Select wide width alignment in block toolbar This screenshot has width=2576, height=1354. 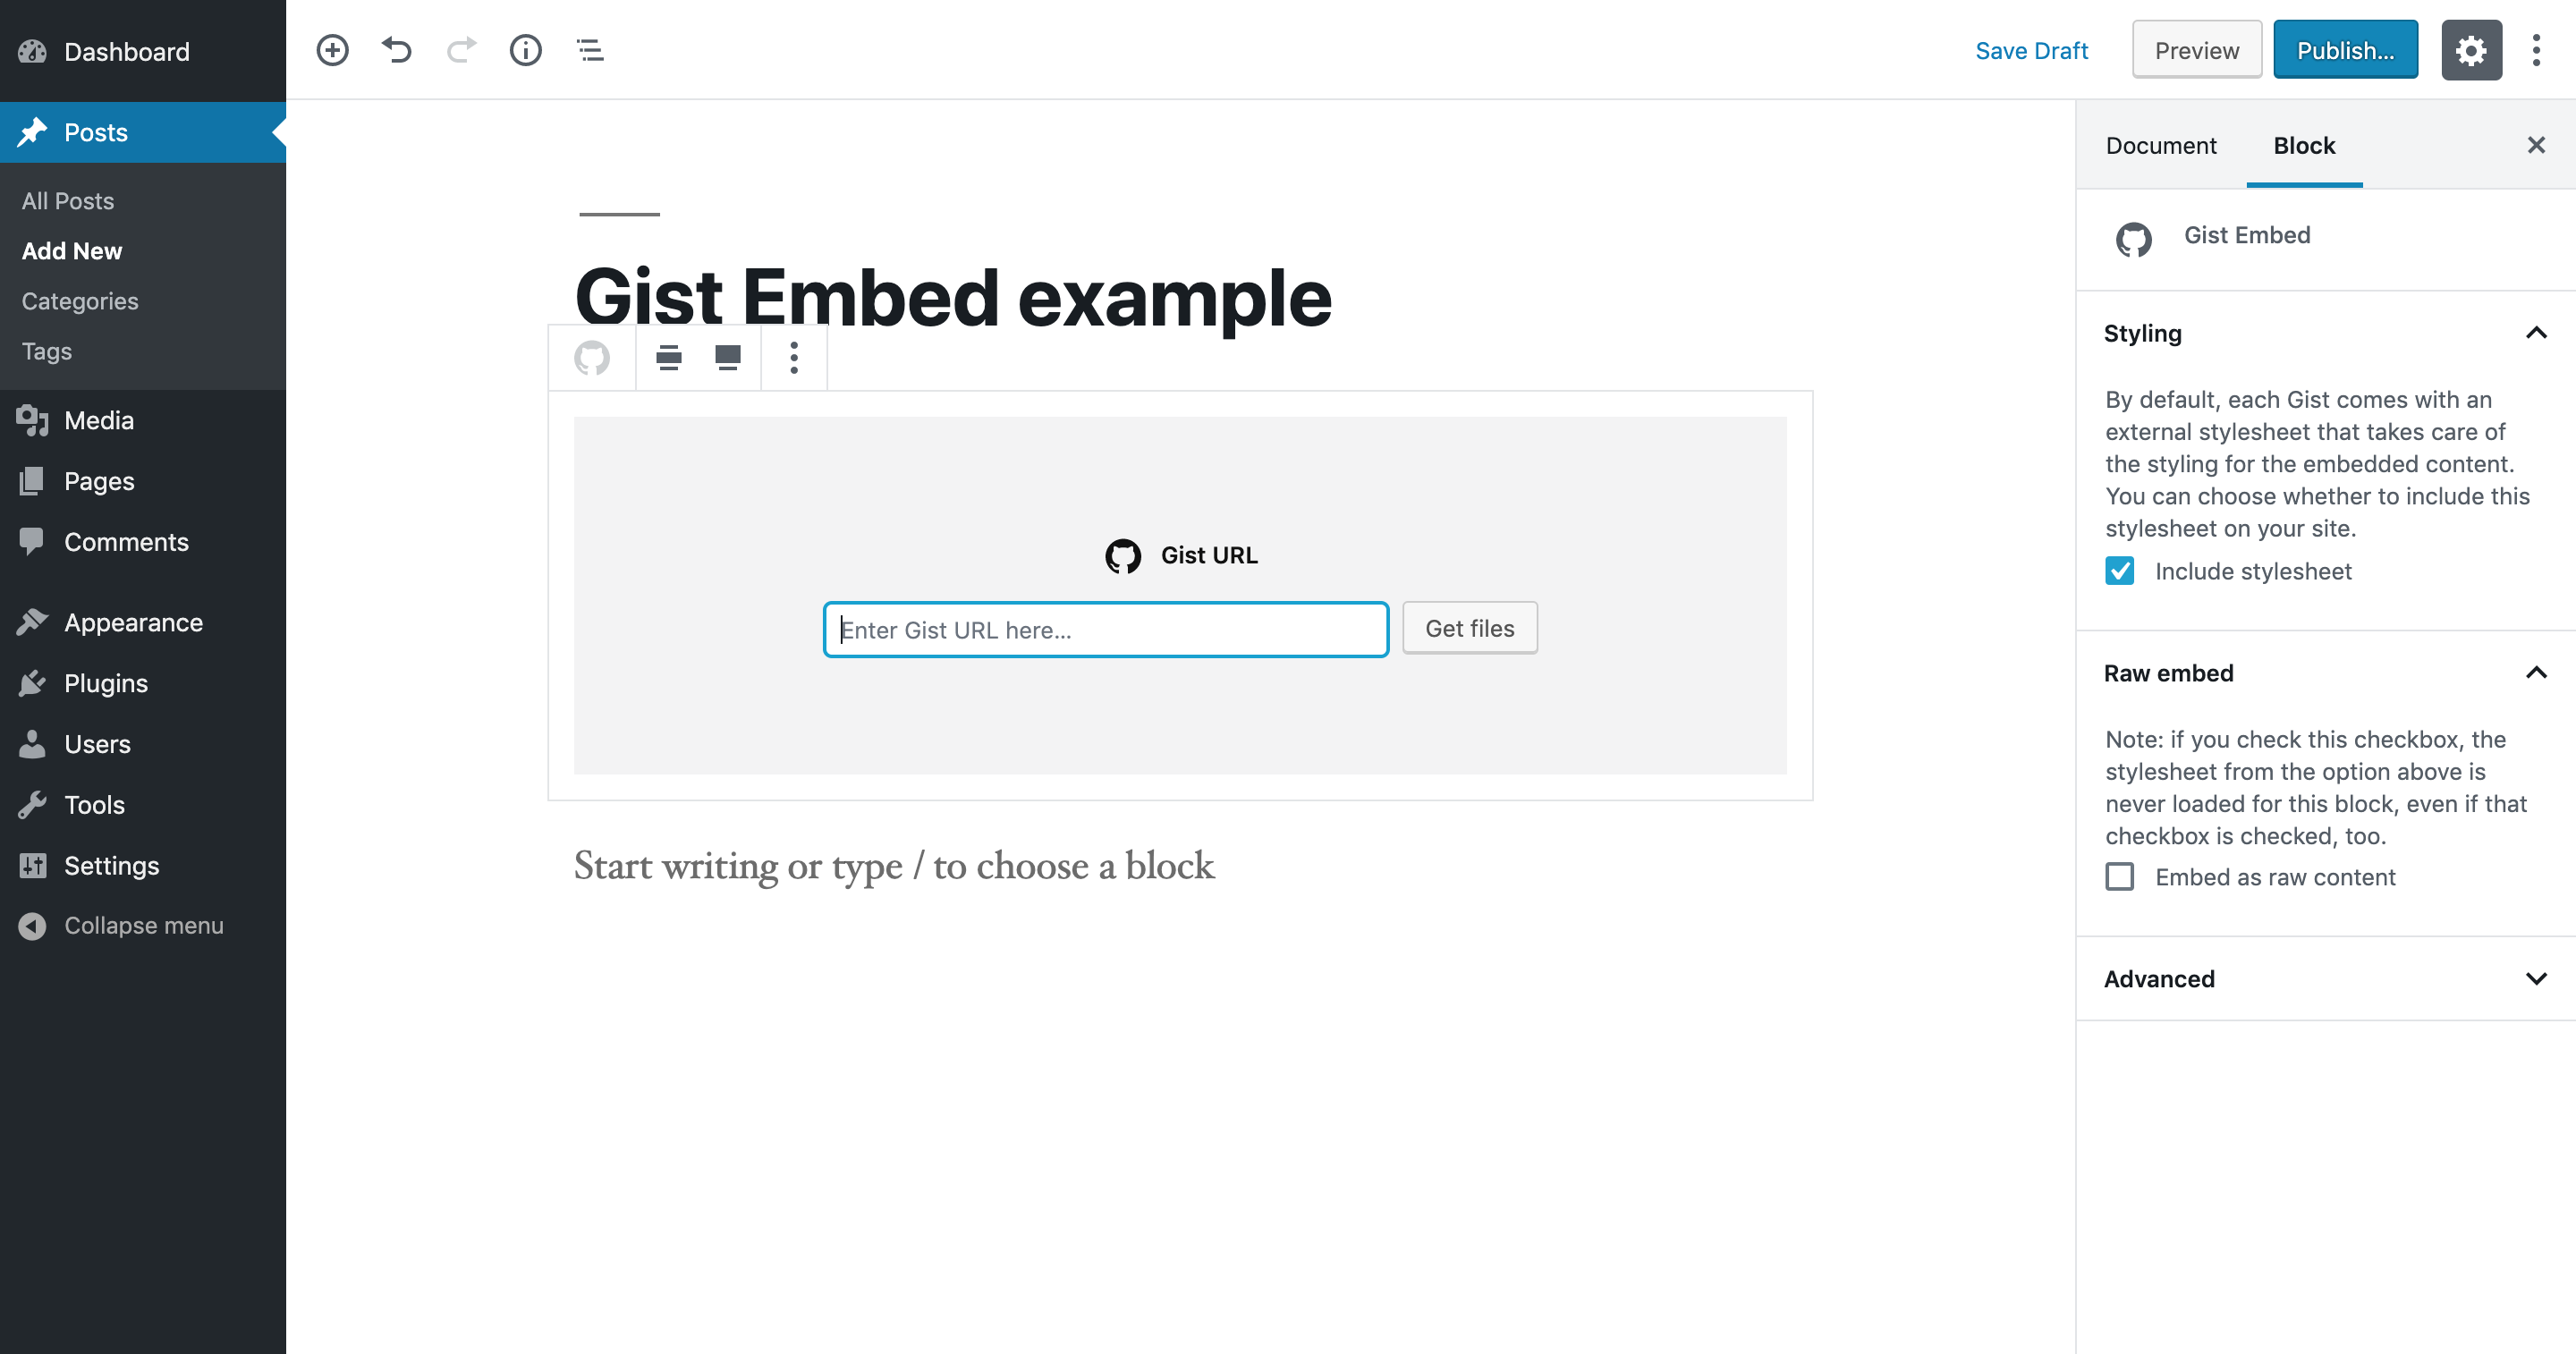[x=668, y=357]
